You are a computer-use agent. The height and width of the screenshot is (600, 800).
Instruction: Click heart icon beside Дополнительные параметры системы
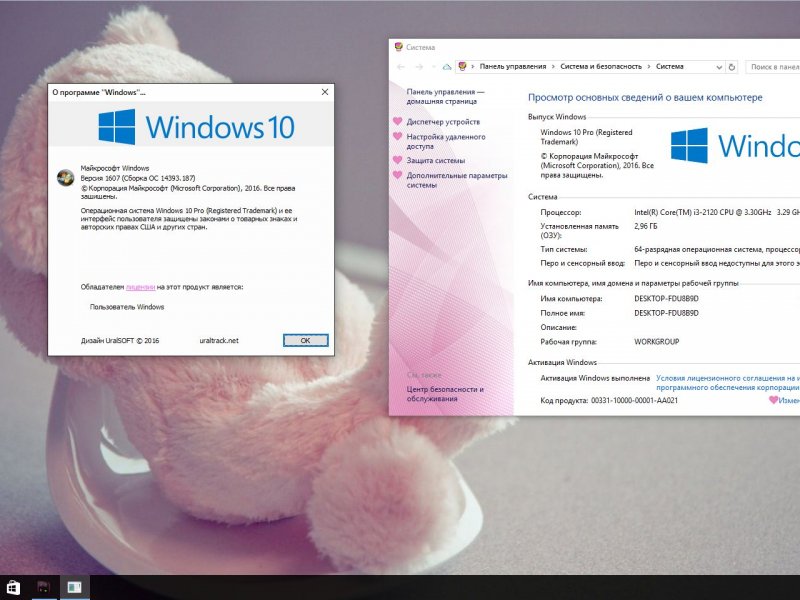[x=397, y=175]
